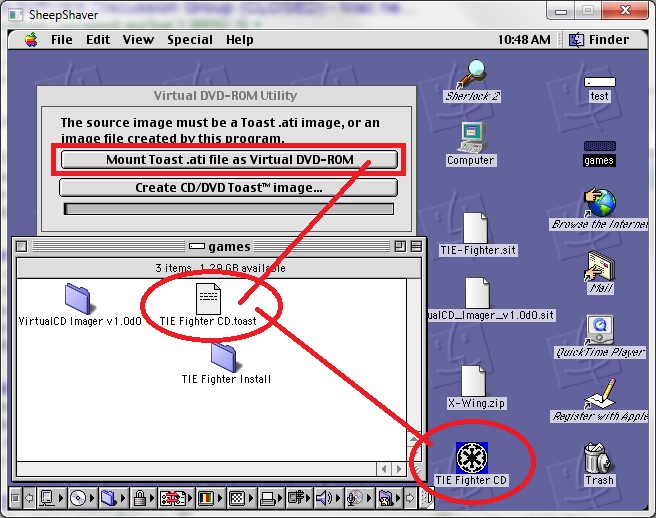
Task: Select the QuickTime Player alias
Action: (600, 337)
